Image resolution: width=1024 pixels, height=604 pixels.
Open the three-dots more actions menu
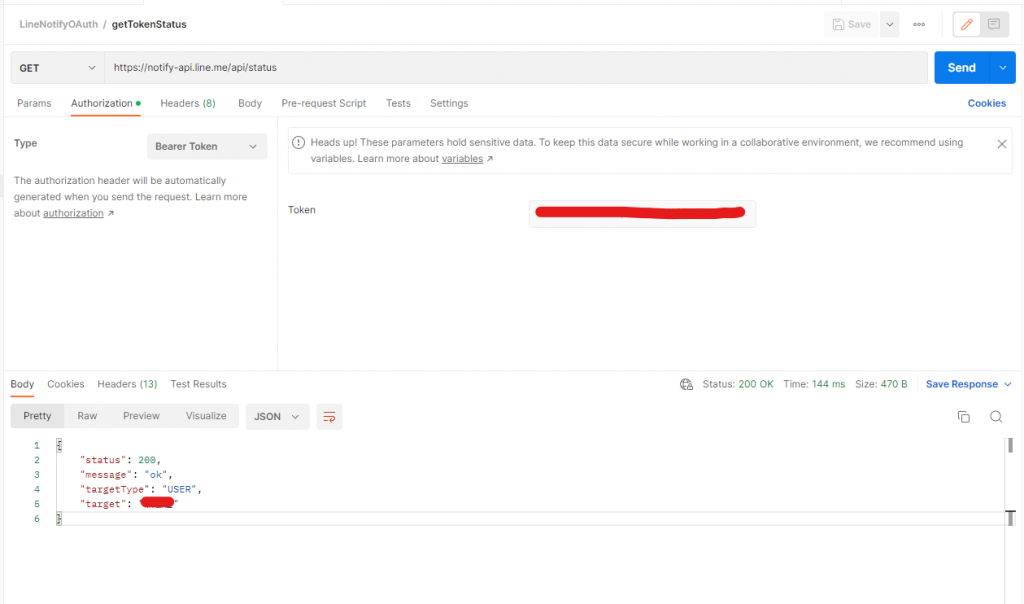(919, 24)
